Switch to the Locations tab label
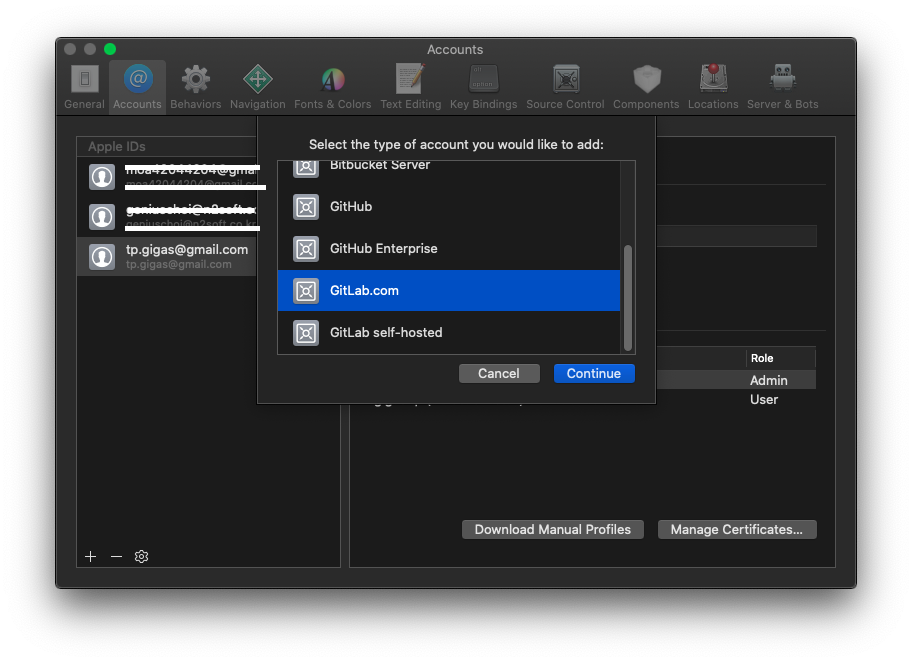 (713, 104)
